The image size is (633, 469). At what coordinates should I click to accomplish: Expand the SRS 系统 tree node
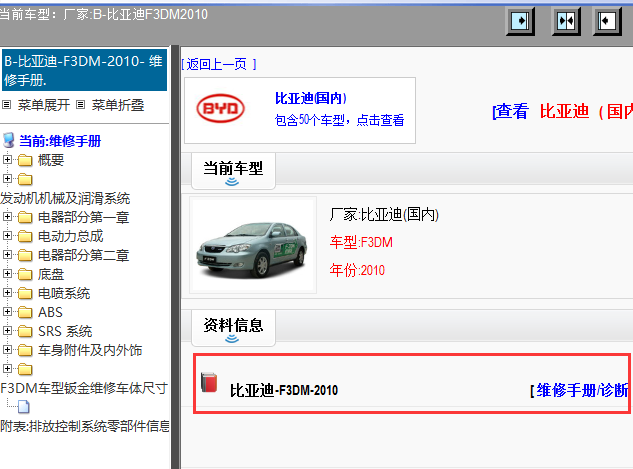coord(7,330)
